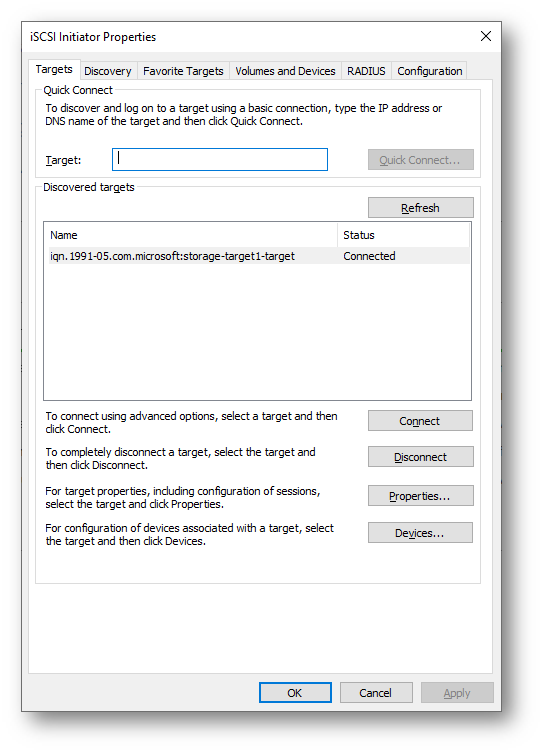The image size is (544, 754).
Task: Go to the RADIUS tab
Action: 366,71
